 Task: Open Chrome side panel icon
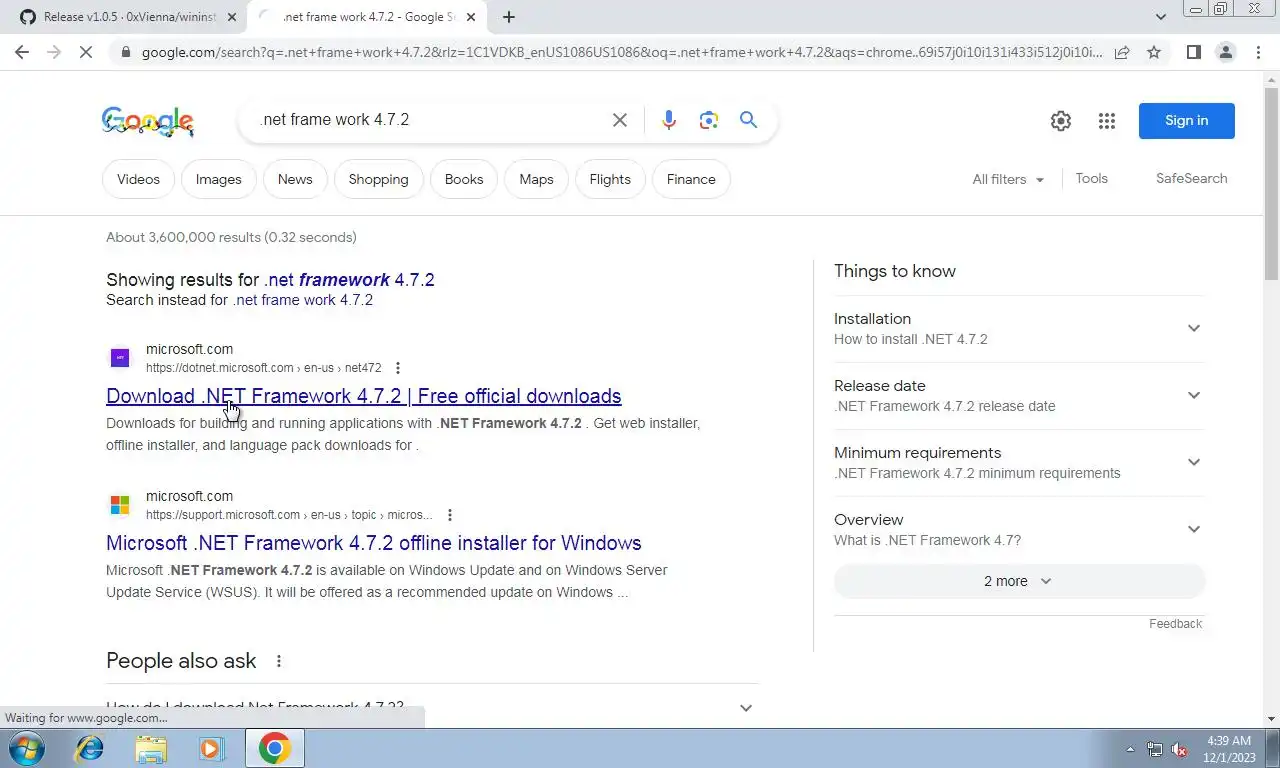(x=1193, y=52)
